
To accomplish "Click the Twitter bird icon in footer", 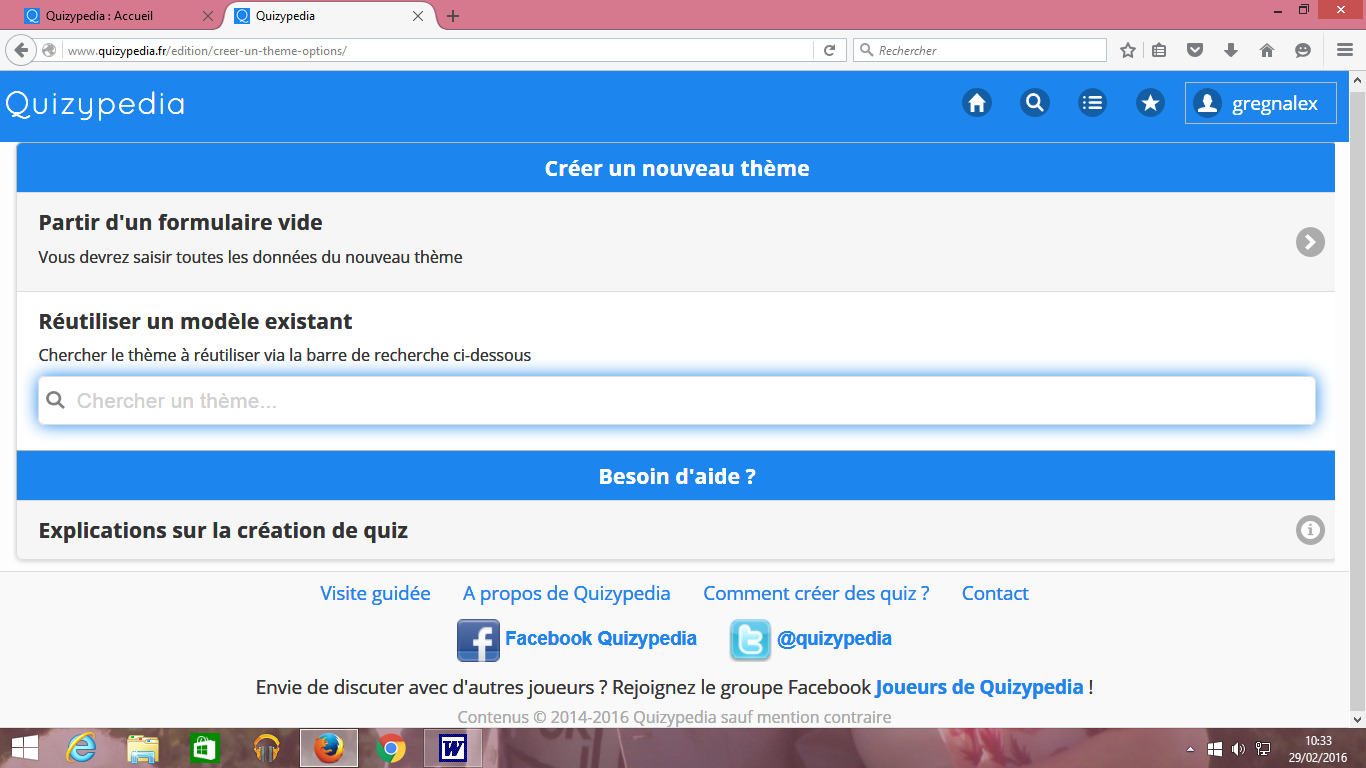I will click(750, 640).
